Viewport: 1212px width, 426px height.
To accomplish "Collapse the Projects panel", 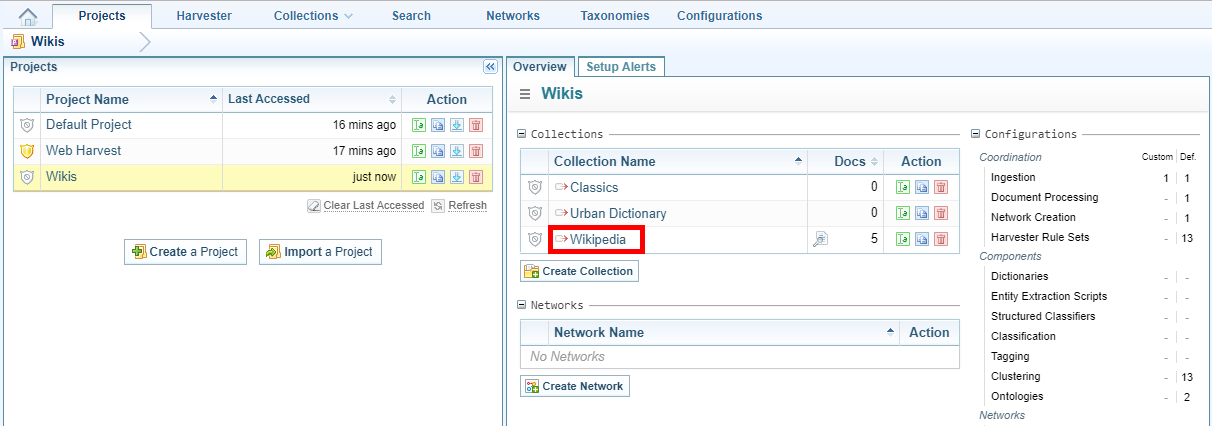I will coord(490,67).
